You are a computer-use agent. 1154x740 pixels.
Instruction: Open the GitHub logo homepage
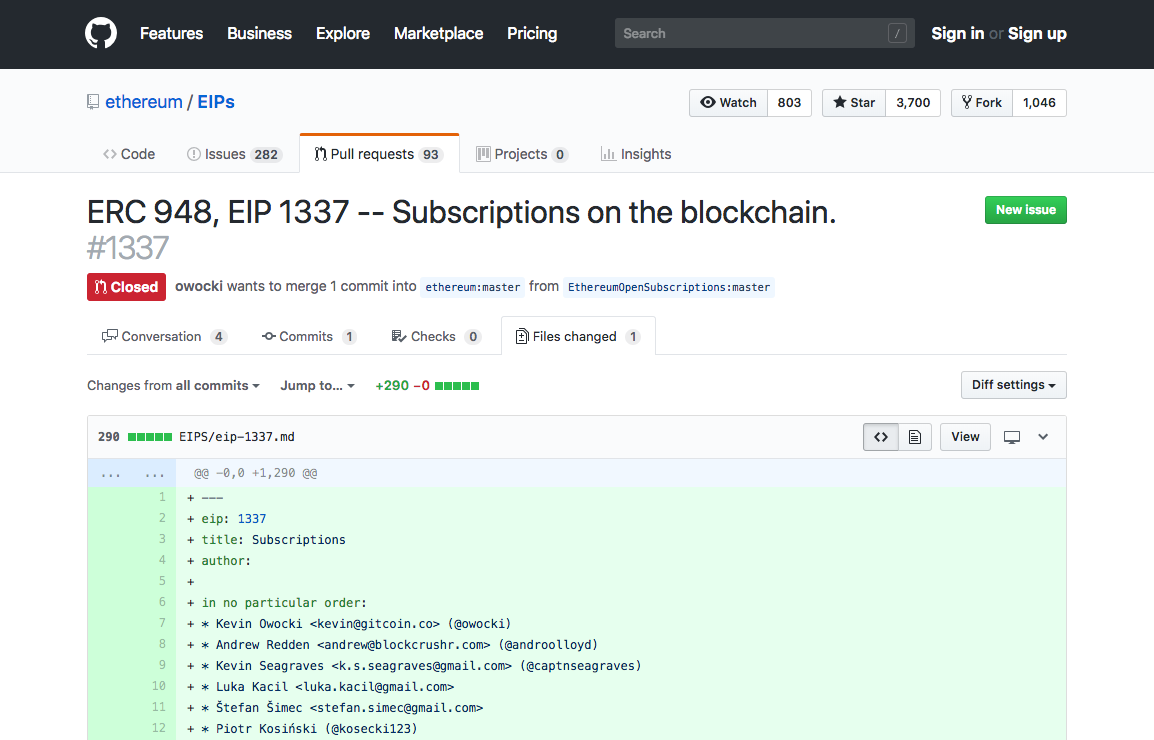[x=101, y=33]
